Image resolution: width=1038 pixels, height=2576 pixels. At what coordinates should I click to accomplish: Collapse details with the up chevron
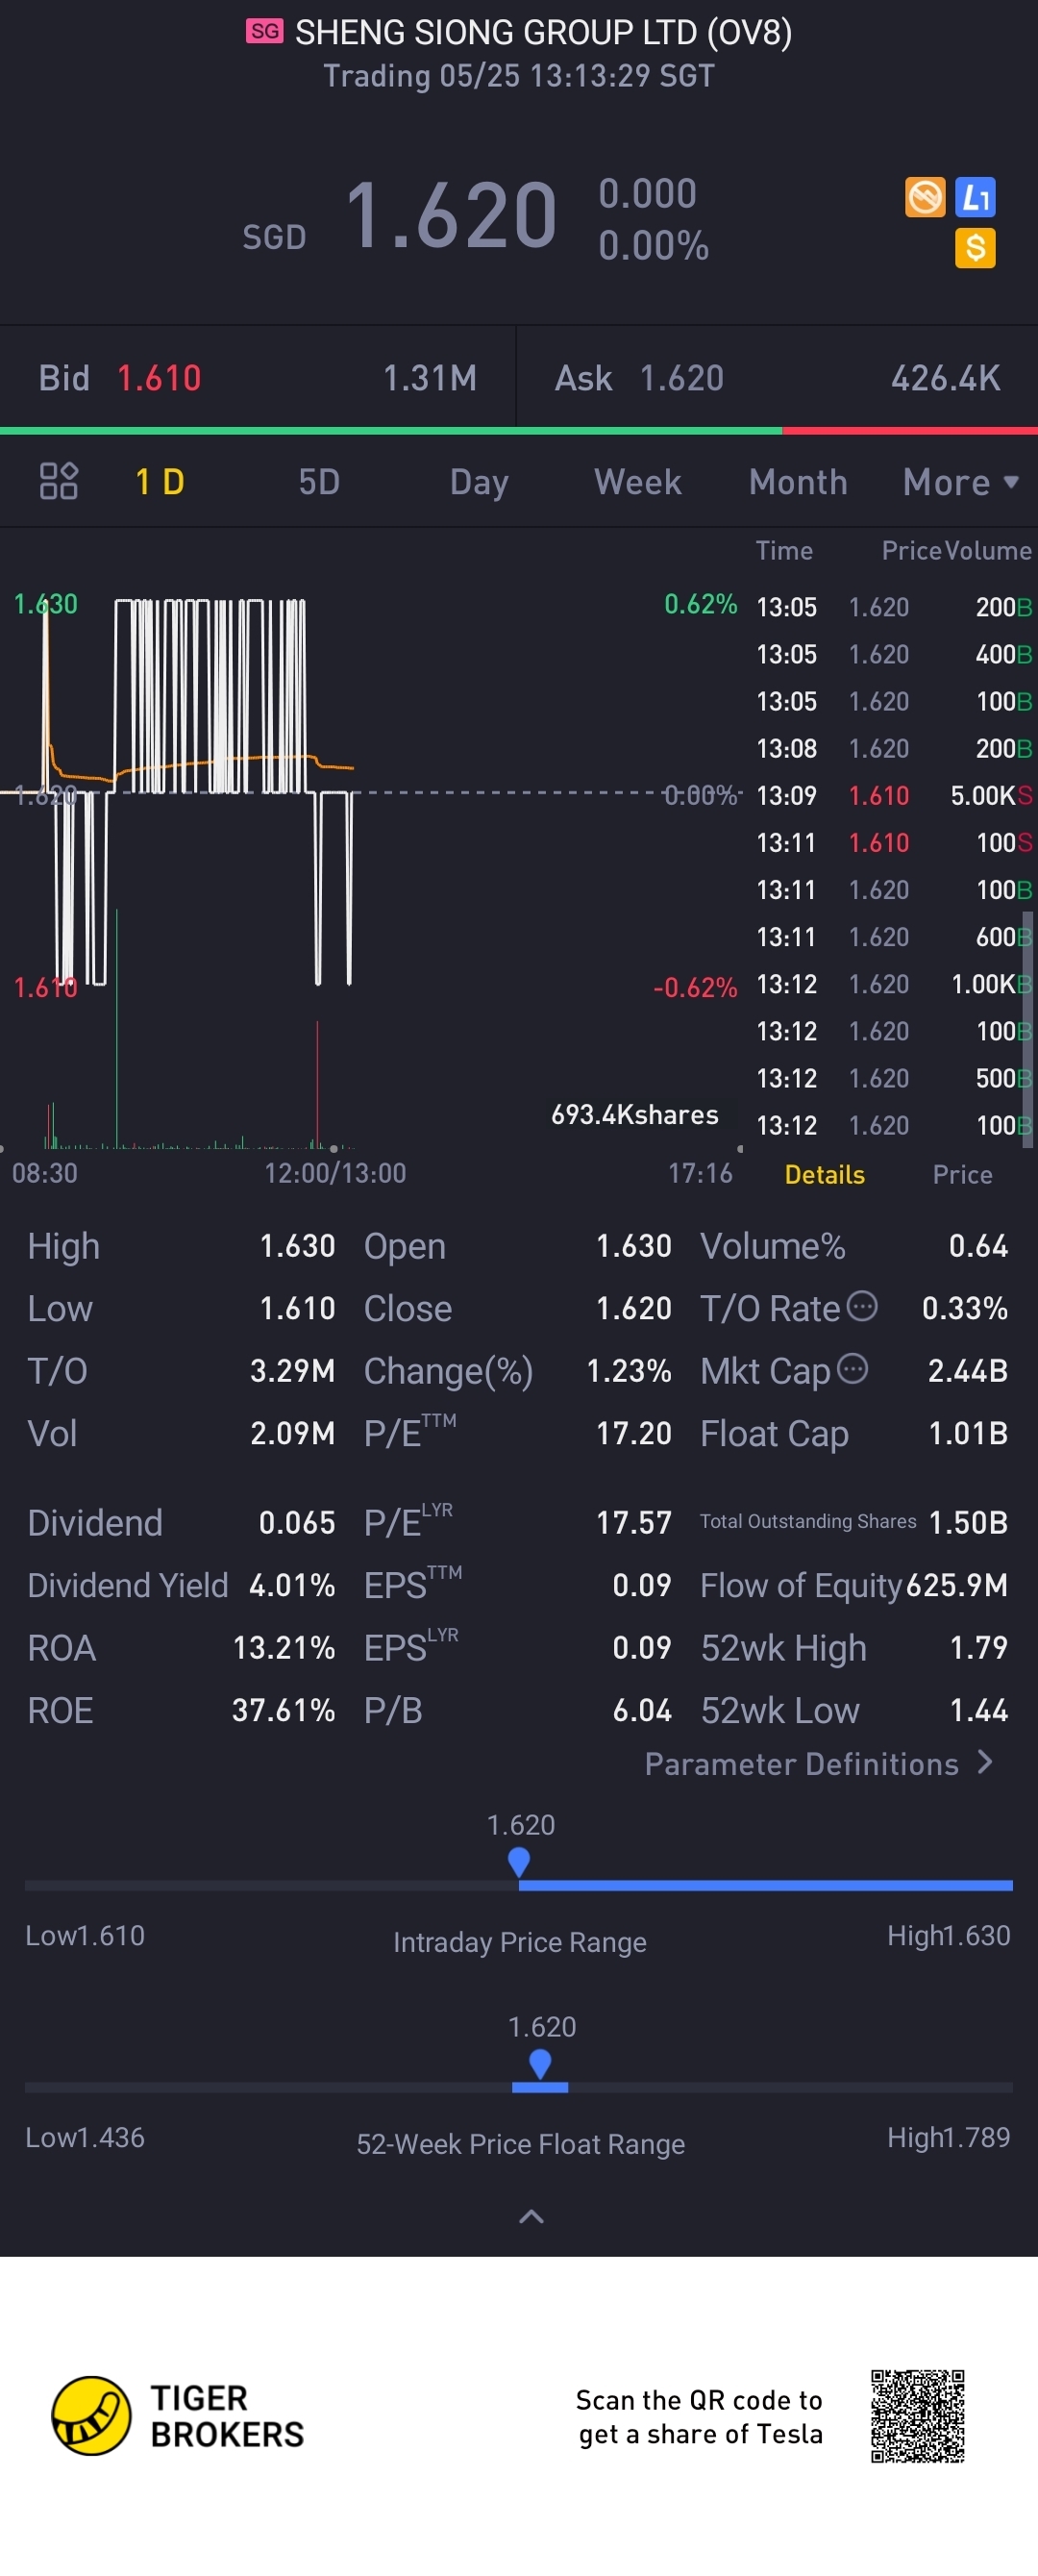(531, 2217)
